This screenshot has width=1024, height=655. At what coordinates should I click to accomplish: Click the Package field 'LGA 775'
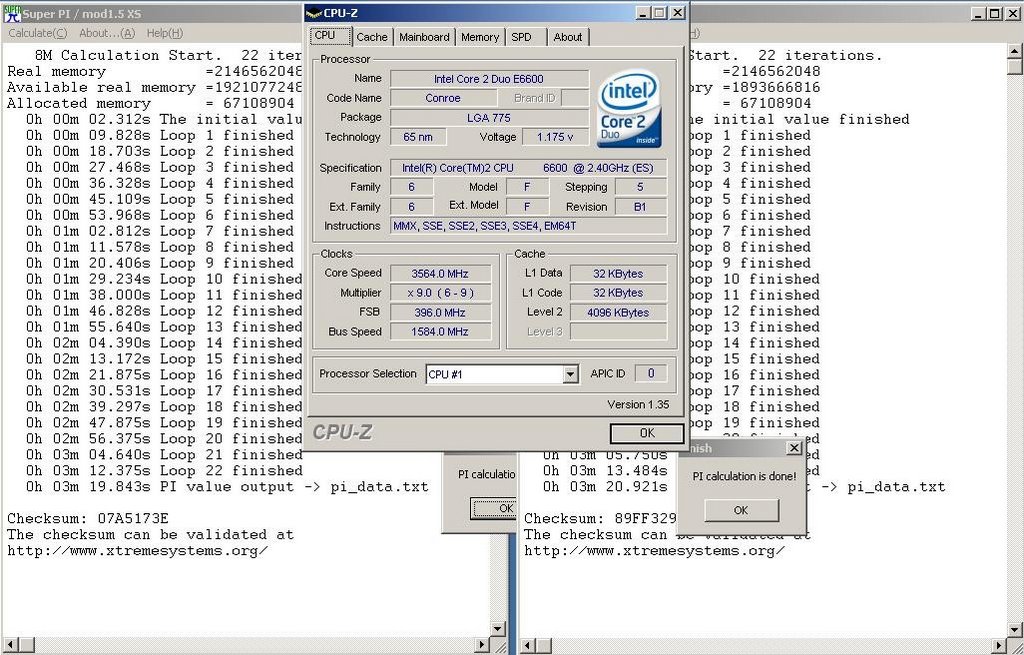tap(488, 118)
